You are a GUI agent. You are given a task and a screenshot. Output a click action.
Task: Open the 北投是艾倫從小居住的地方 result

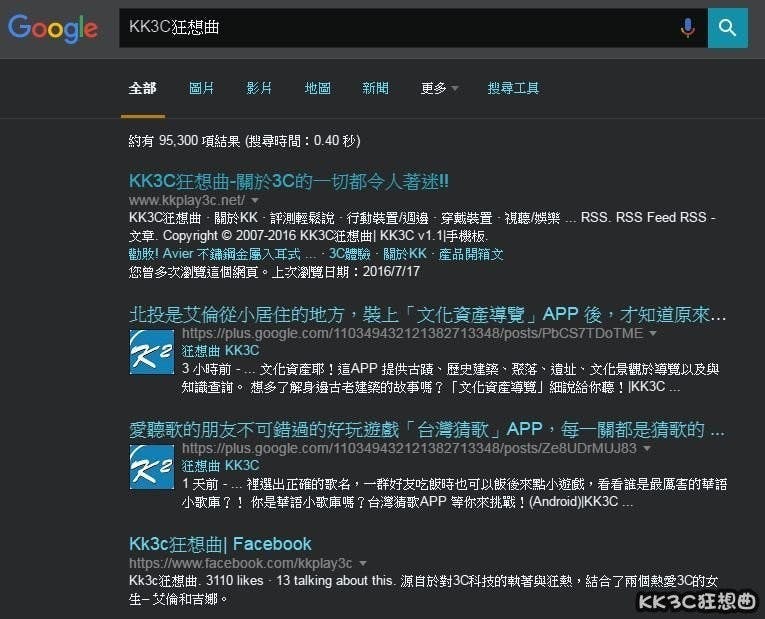pyautogui.click(x=427, y=315)
